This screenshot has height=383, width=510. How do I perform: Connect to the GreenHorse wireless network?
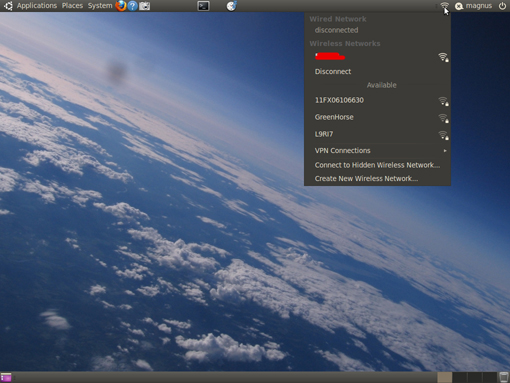(x=377, y=117)
